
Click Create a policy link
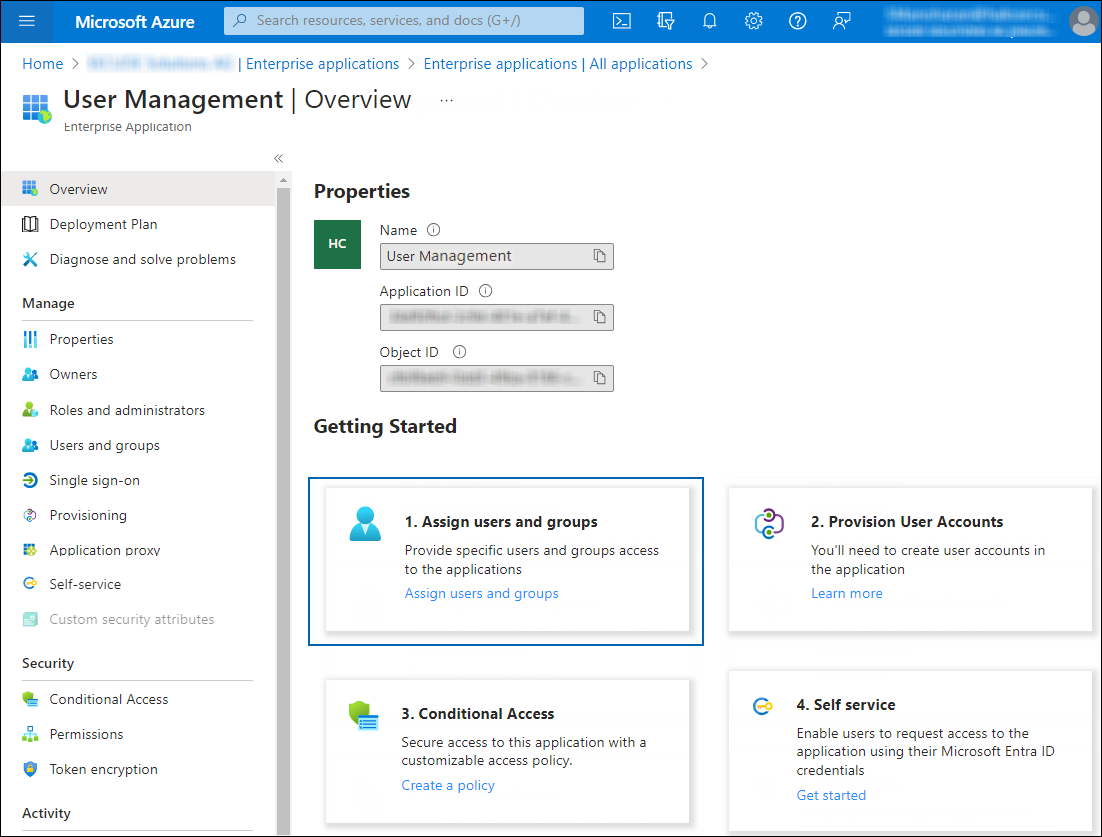pyautogui.click(x=447, y=785)
